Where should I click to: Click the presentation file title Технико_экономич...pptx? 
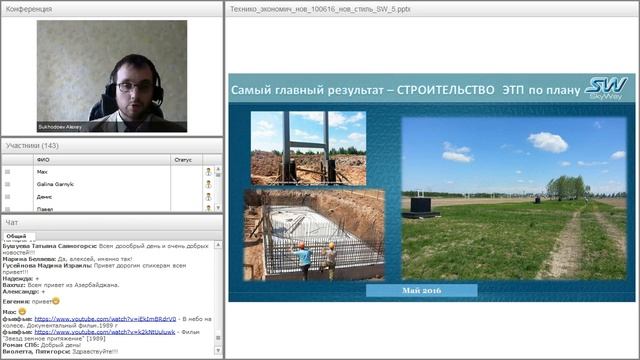pos(320,9)
